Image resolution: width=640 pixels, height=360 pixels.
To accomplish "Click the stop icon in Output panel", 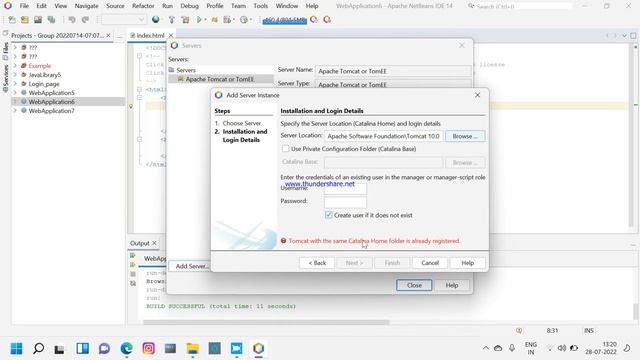I will pyautogui.click(x=133, y=274).
